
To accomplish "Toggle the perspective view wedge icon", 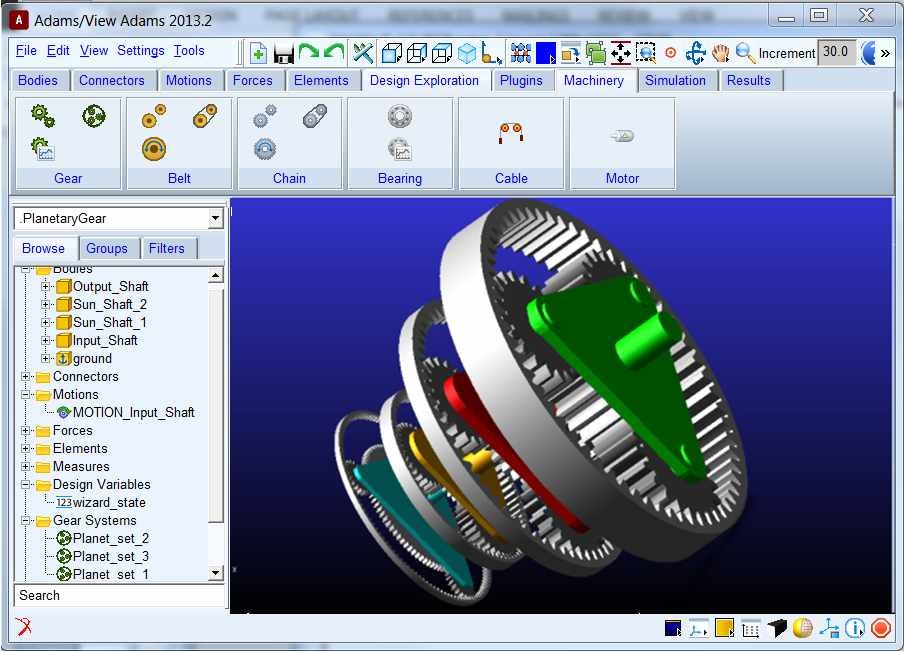I will point(777,628).
